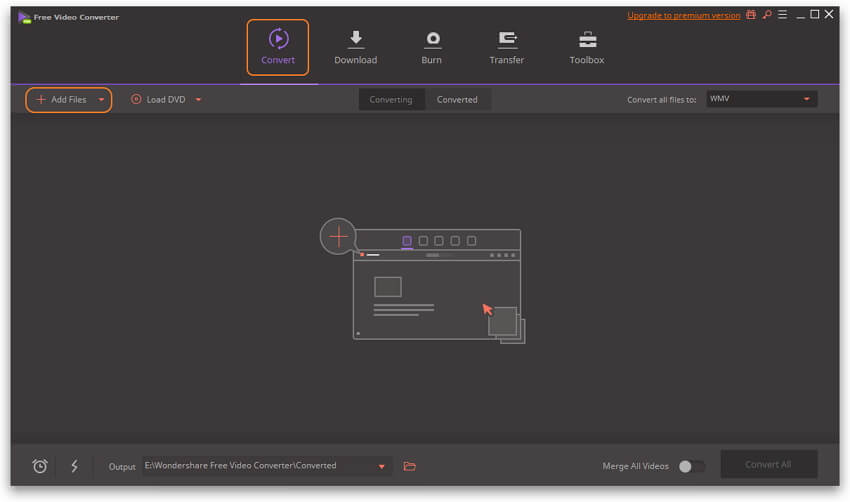Expand the Load DVD dropdown arrow
The image size is (850, 502).
(x=198, y=100)
